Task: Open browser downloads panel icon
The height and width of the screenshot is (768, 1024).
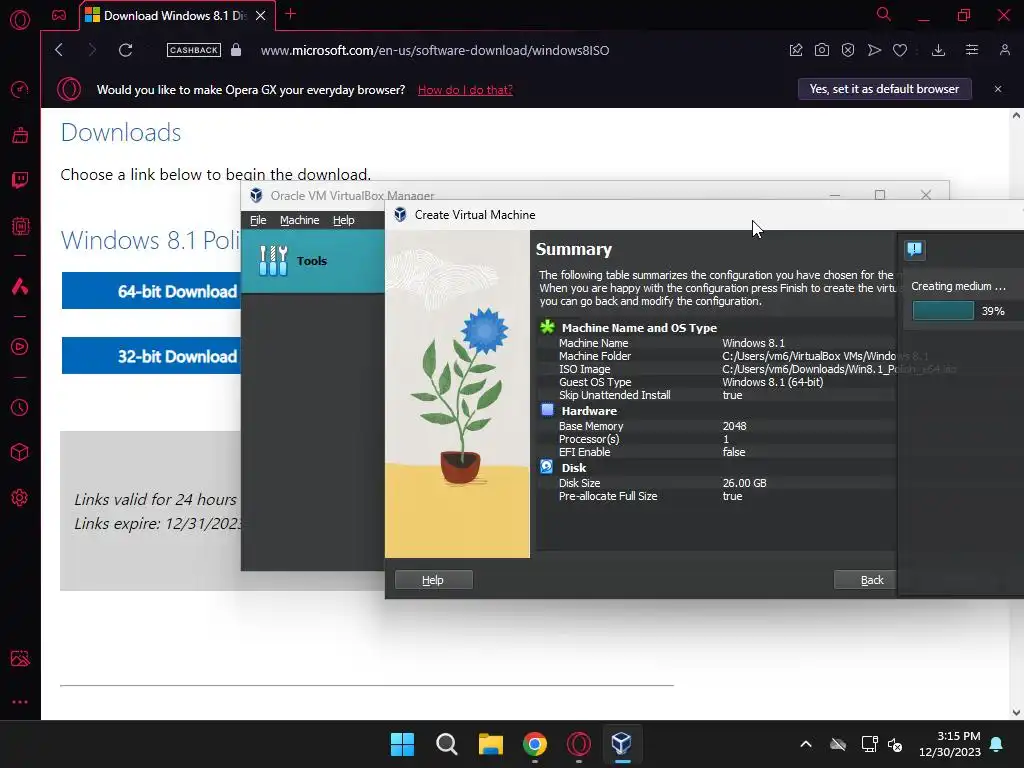Action: click(938, 50)
